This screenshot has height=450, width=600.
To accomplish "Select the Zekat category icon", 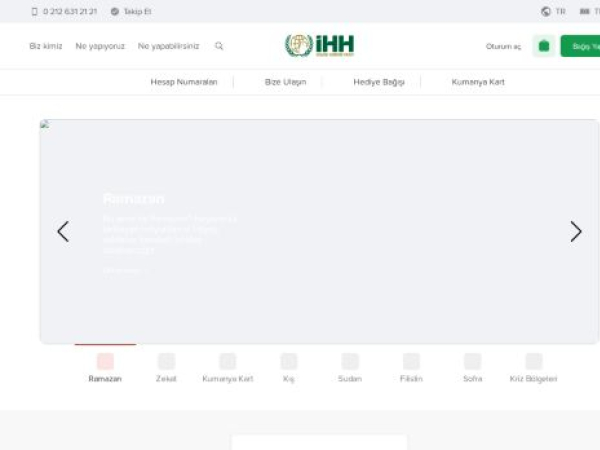I will (x=166, y=361).
